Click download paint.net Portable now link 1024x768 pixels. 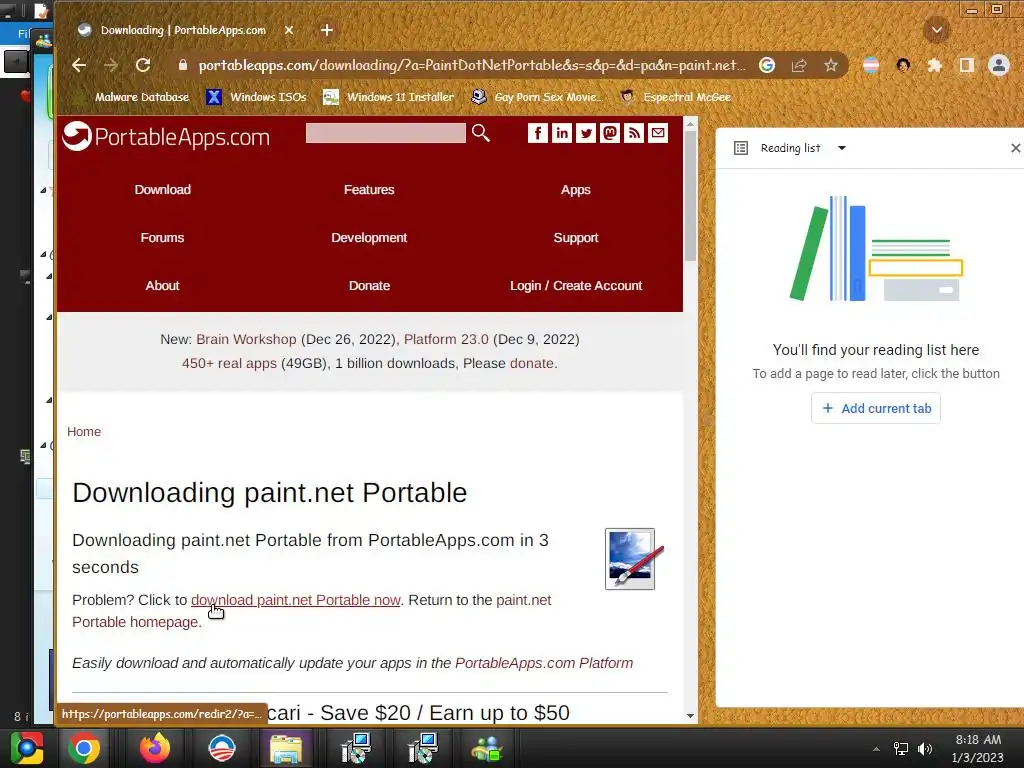coord(295,600)
